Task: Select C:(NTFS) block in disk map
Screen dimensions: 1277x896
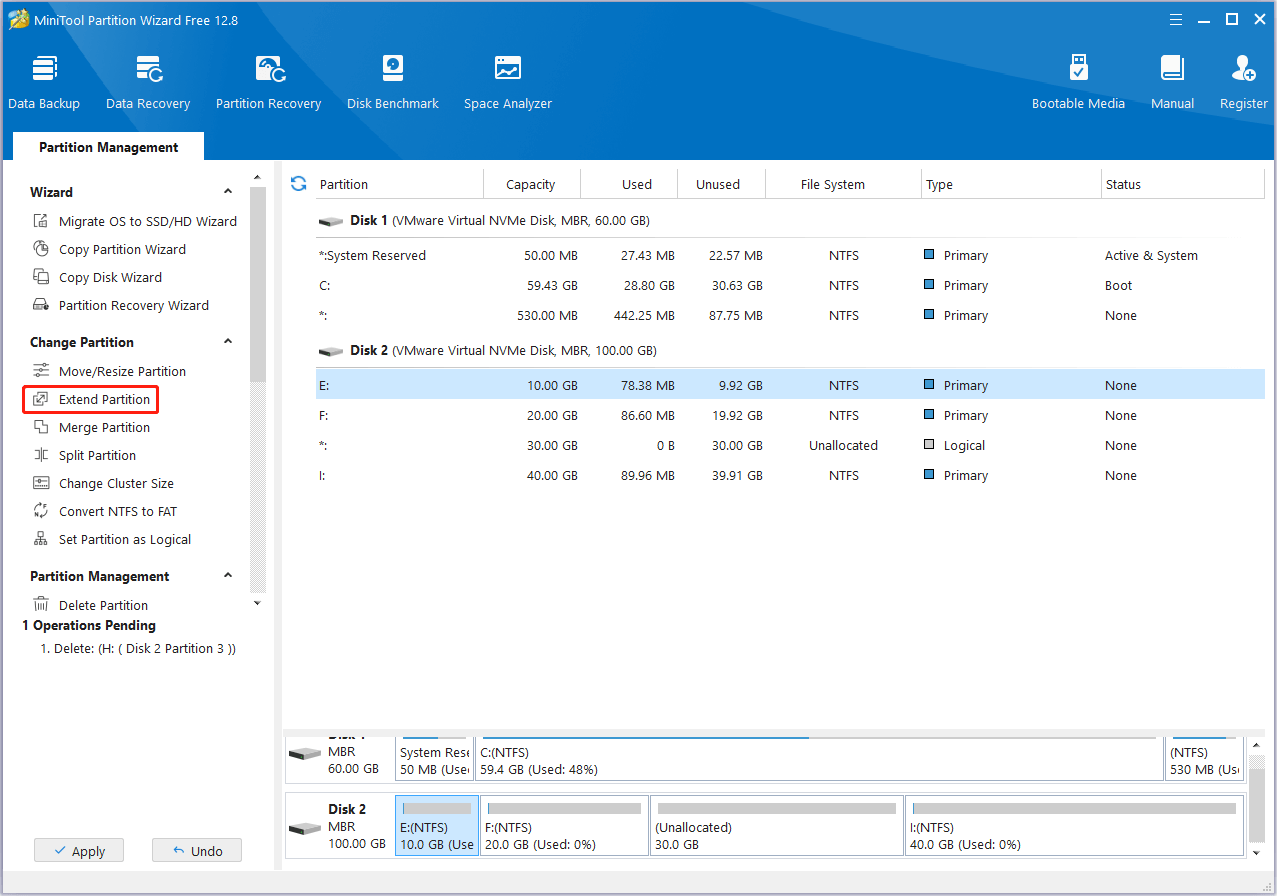Action: [x=819, y=759]
